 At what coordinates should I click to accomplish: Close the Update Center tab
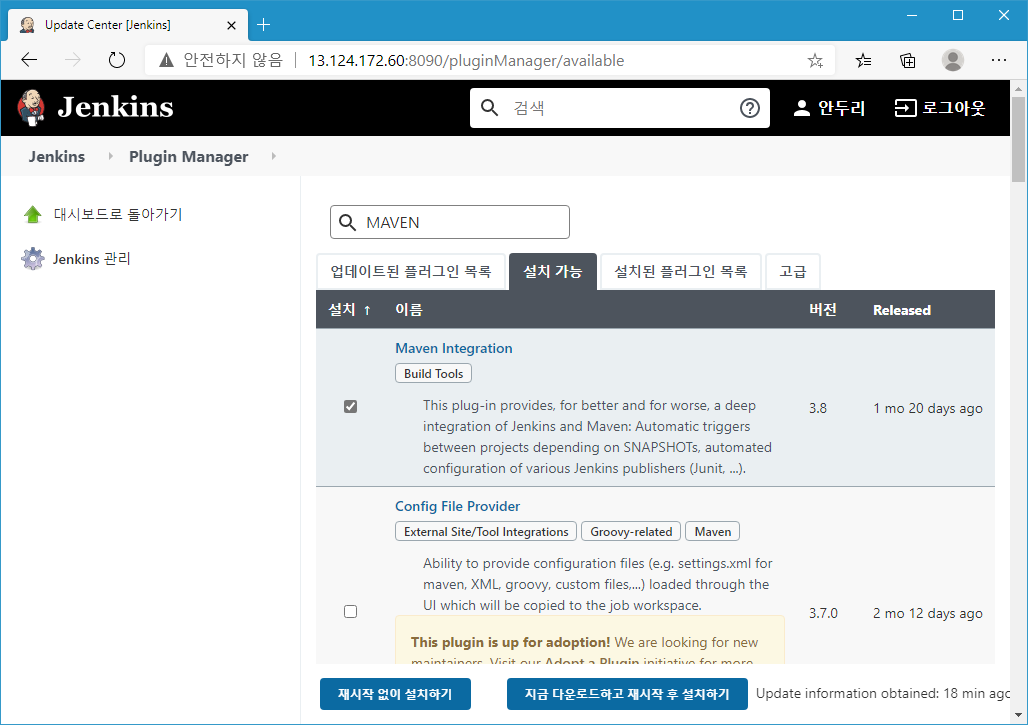coord(231,25)
